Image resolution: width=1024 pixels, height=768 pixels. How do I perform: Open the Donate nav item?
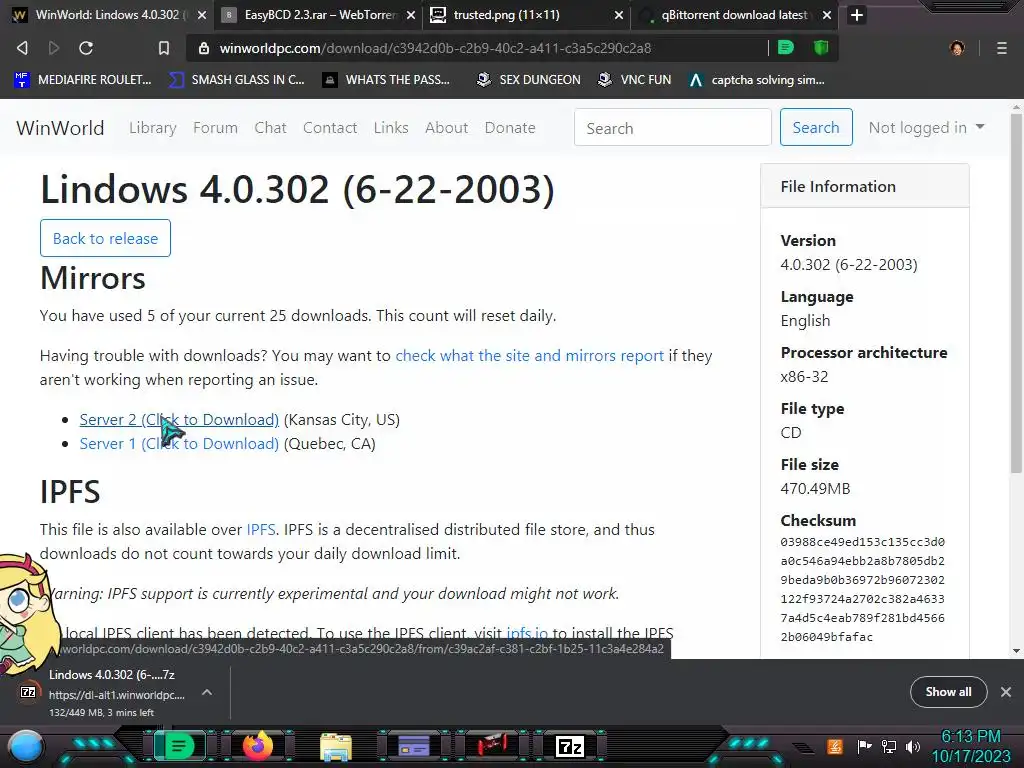(510, 127)
